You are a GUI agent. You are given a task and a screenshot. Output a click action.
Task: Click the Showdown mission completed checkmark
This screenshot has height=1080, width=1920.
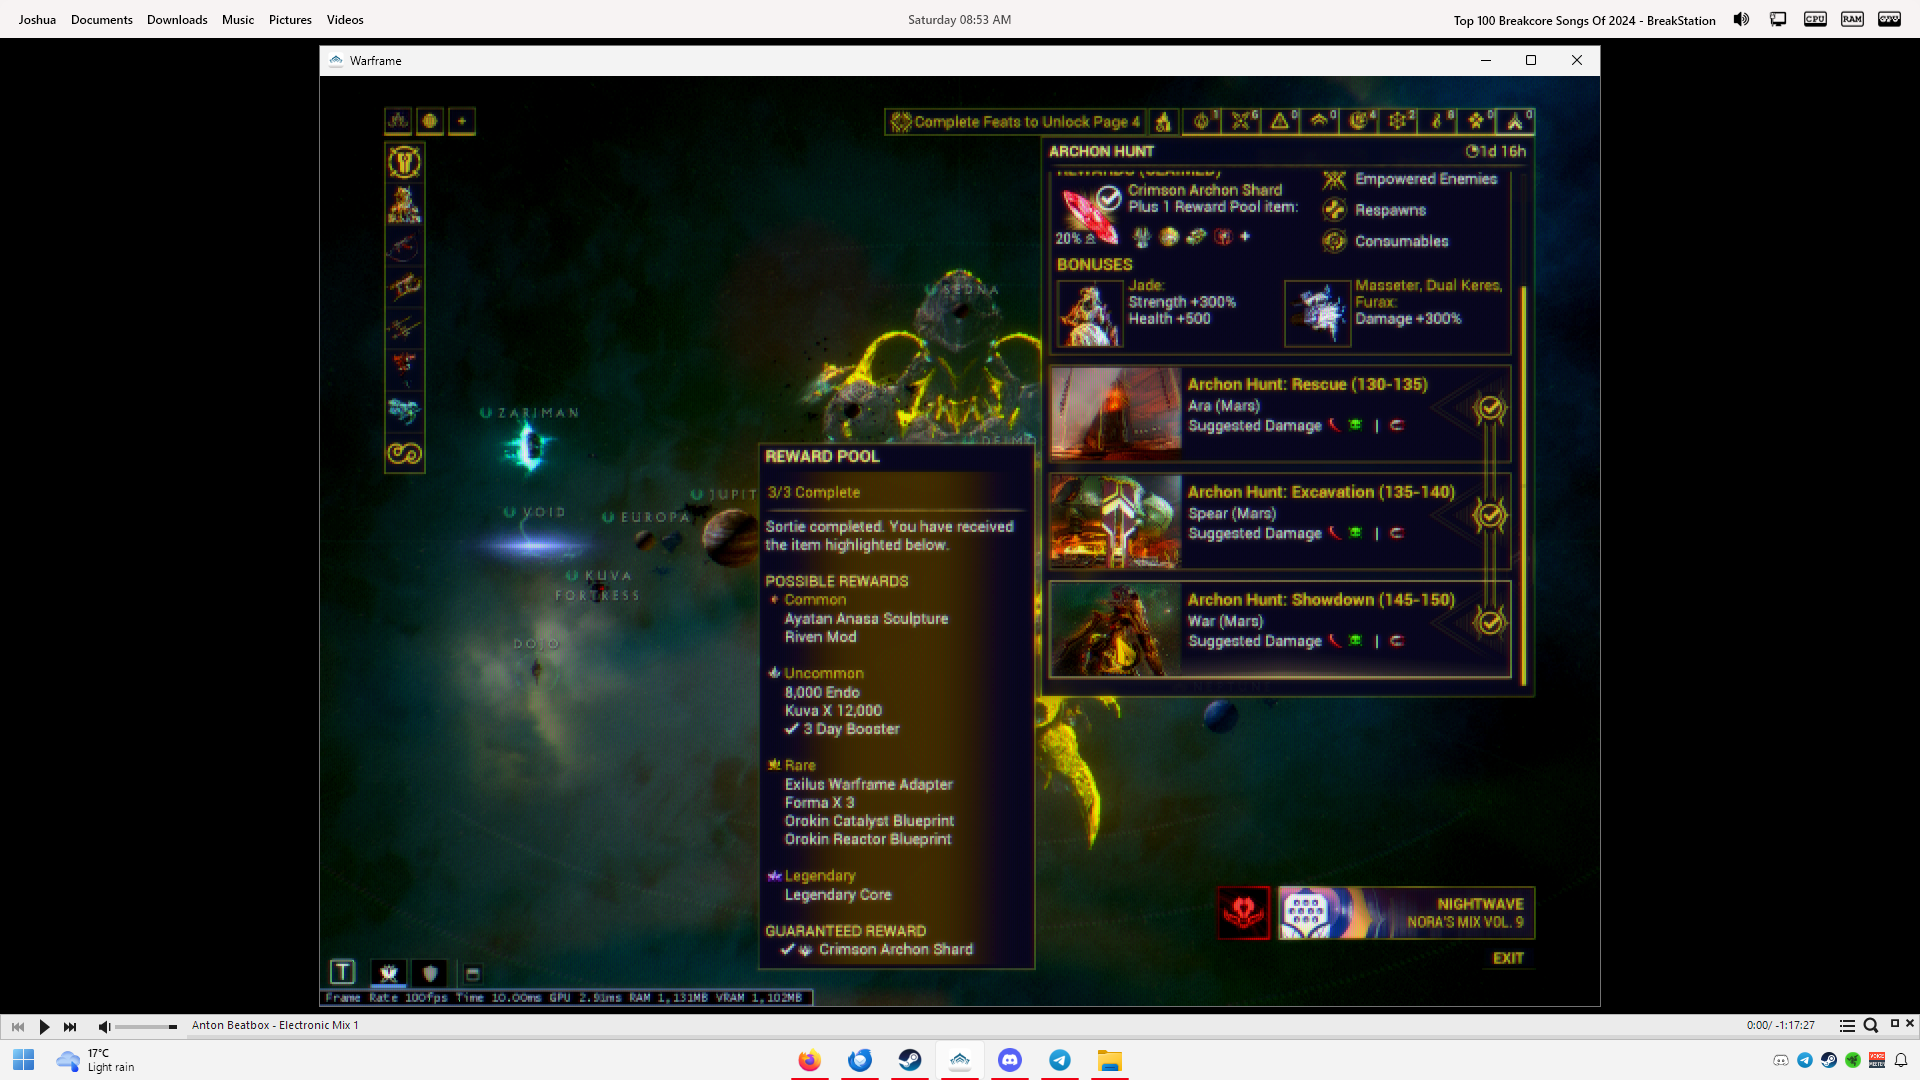click(x=1490, y=622)
